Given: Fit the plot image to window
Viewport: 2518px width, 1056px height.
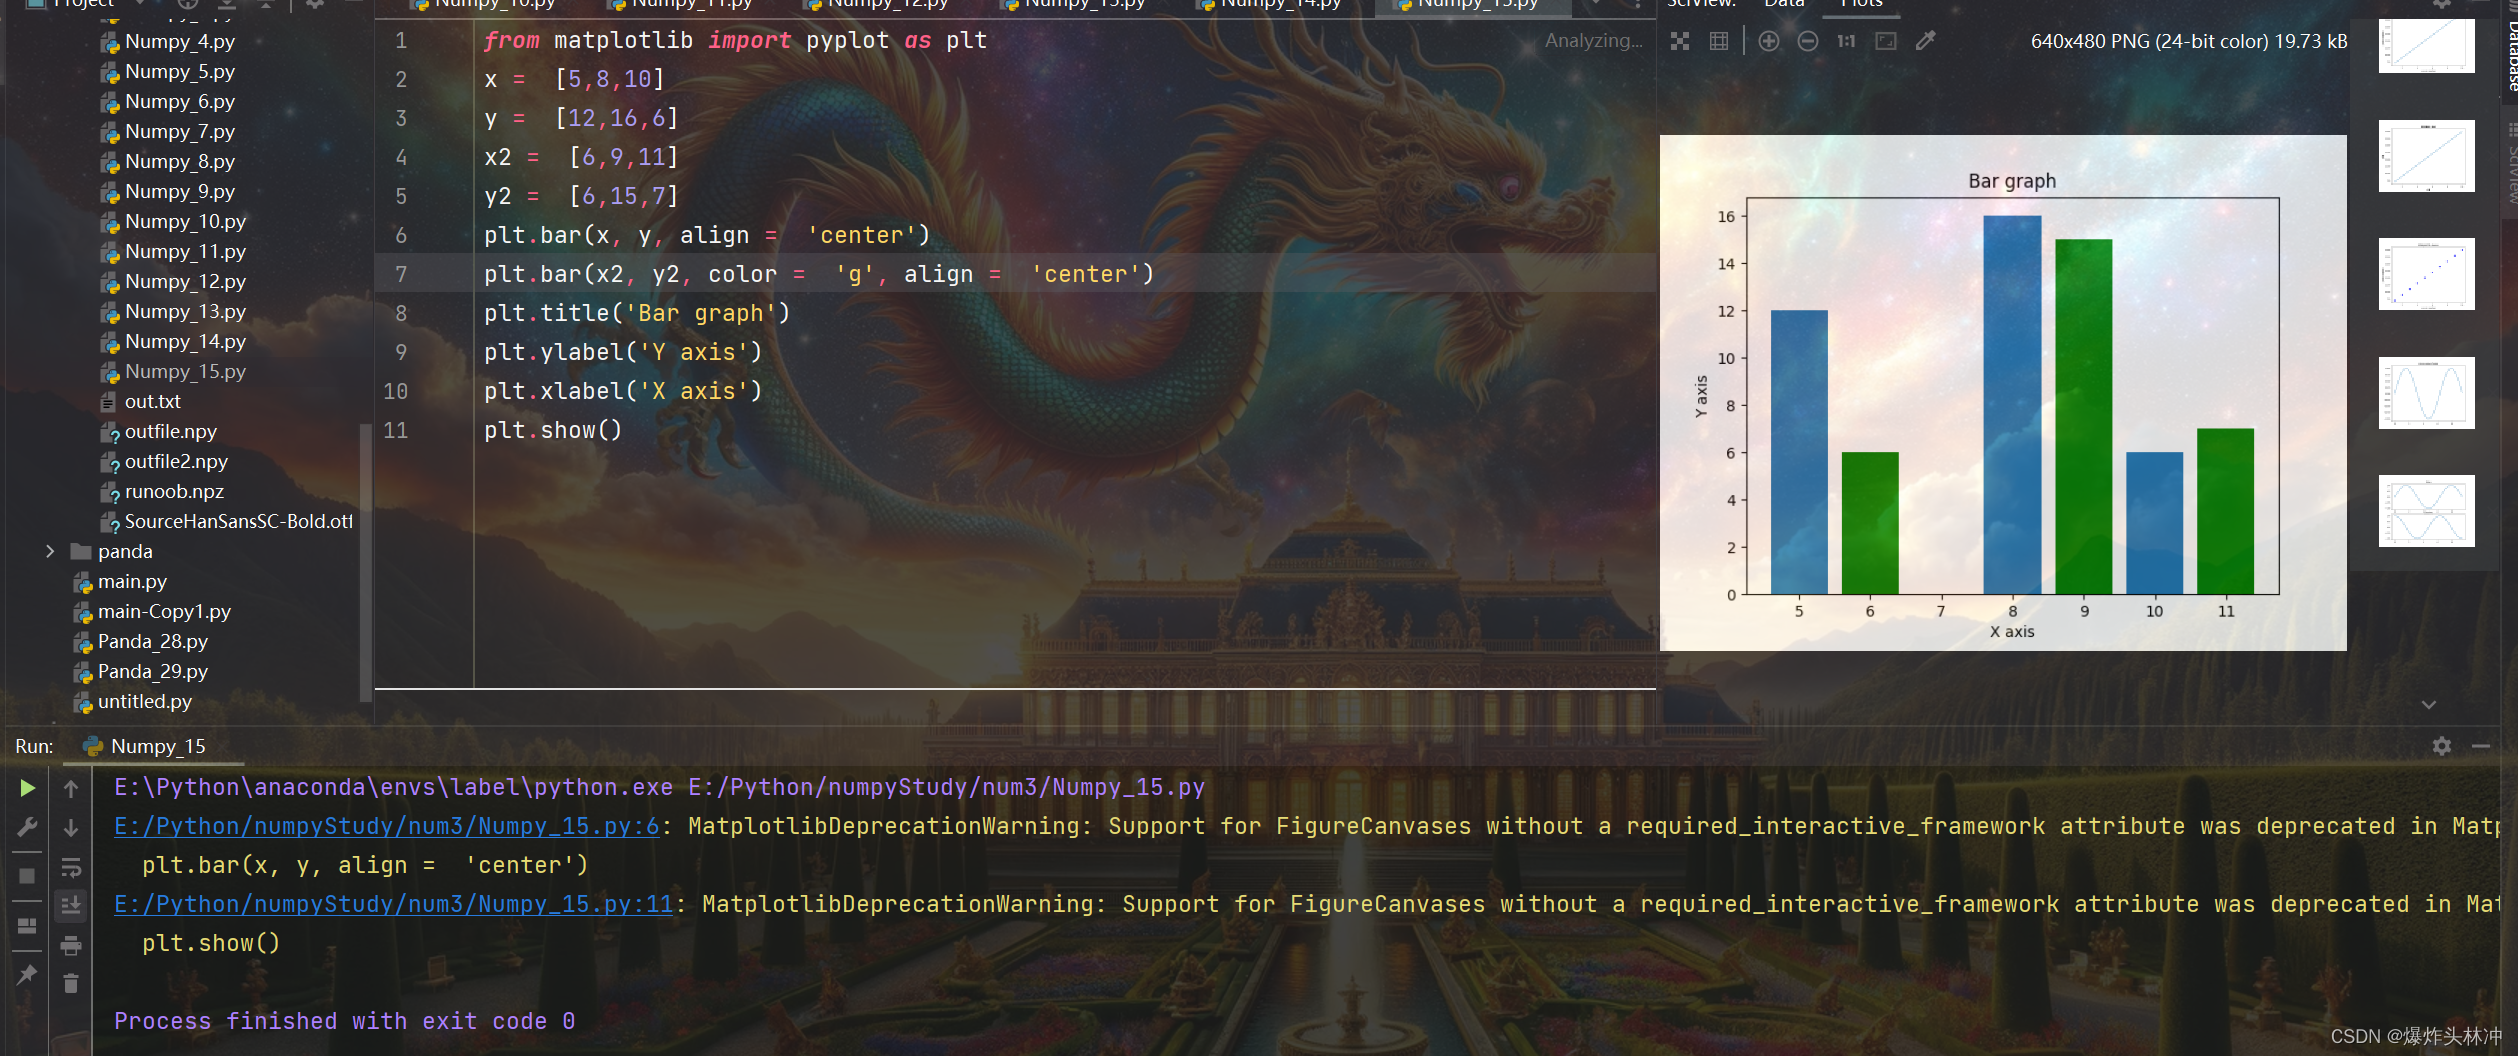Looking at the screenshot, I should [x=1886, y=41].
